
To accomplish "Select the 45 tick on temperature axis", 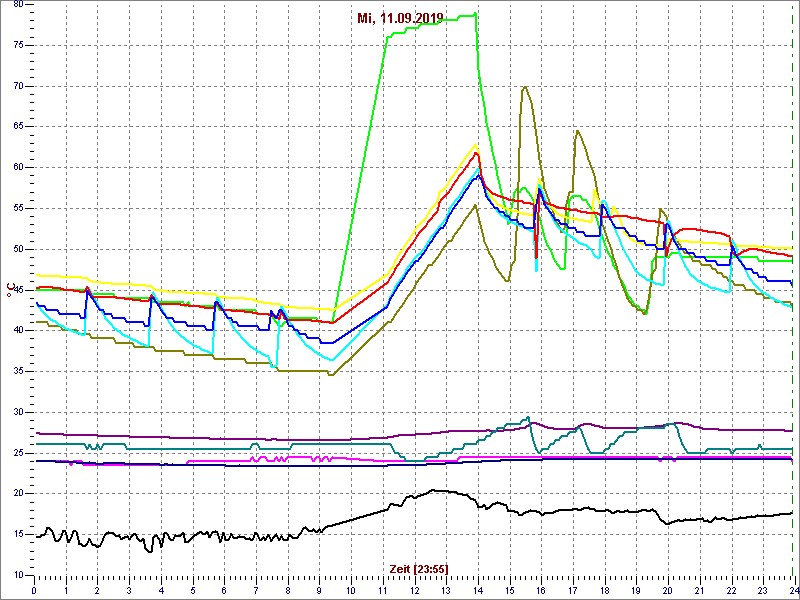I will click(18, 290).
